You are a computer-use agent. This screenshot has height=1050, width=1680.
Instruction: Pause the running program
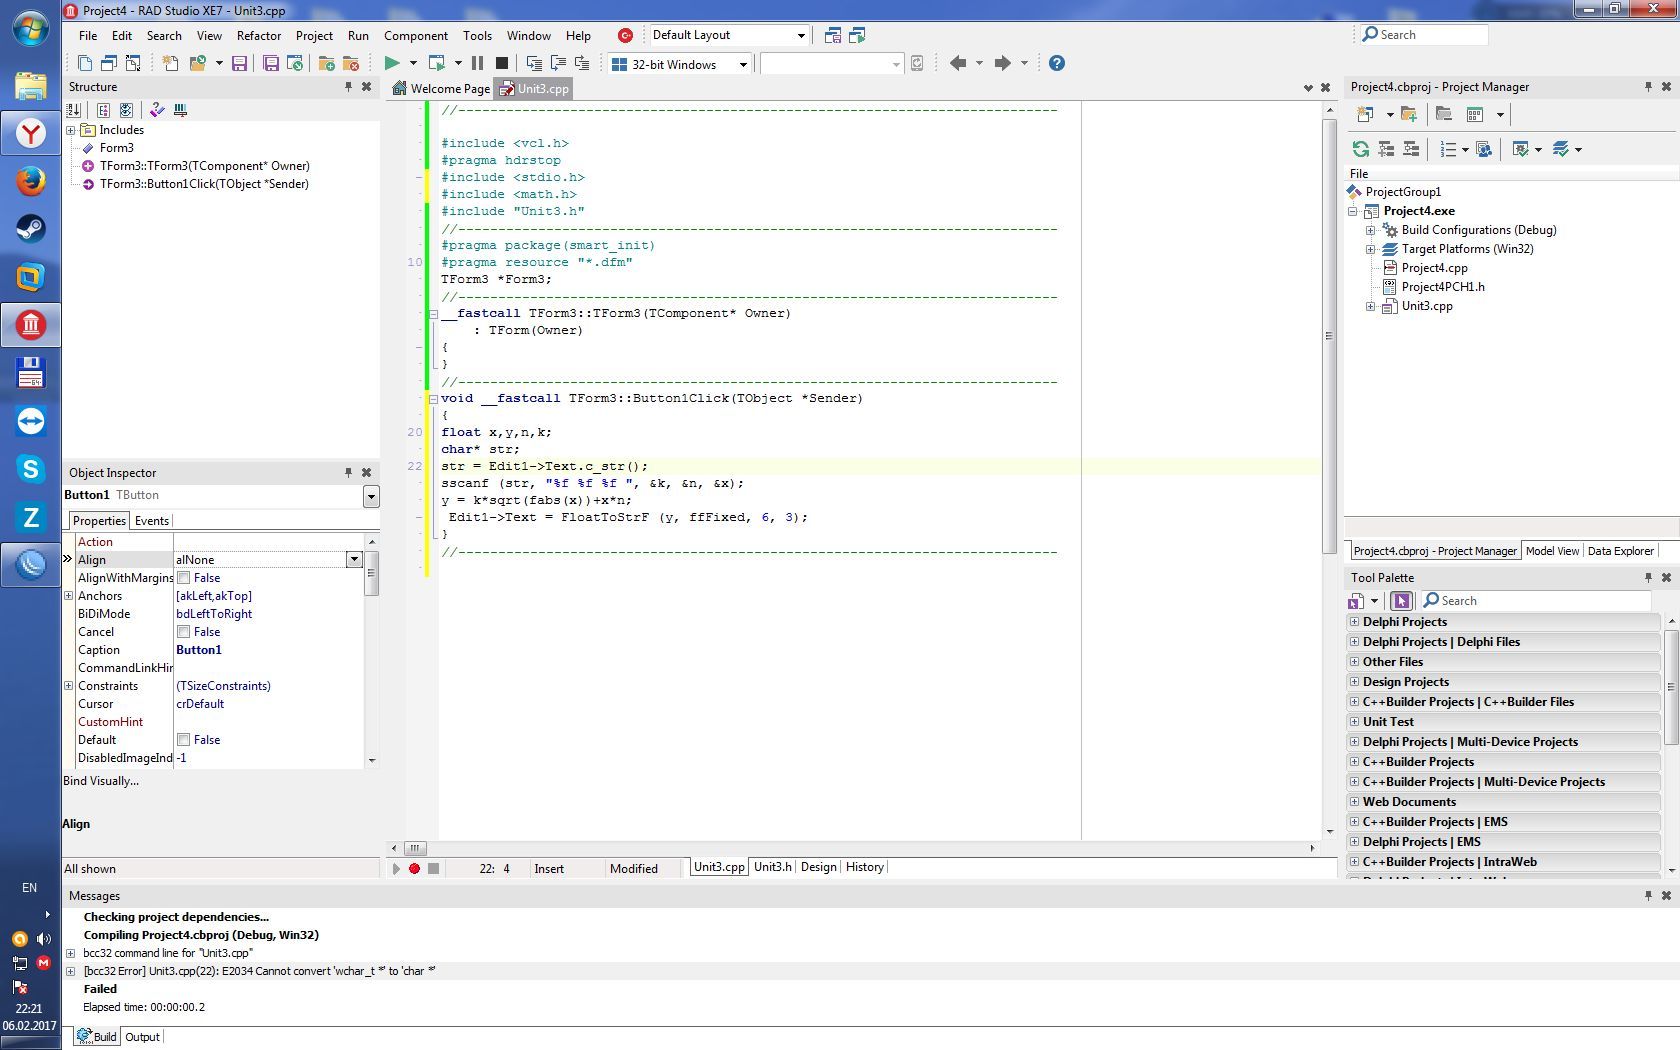(477, 63)
